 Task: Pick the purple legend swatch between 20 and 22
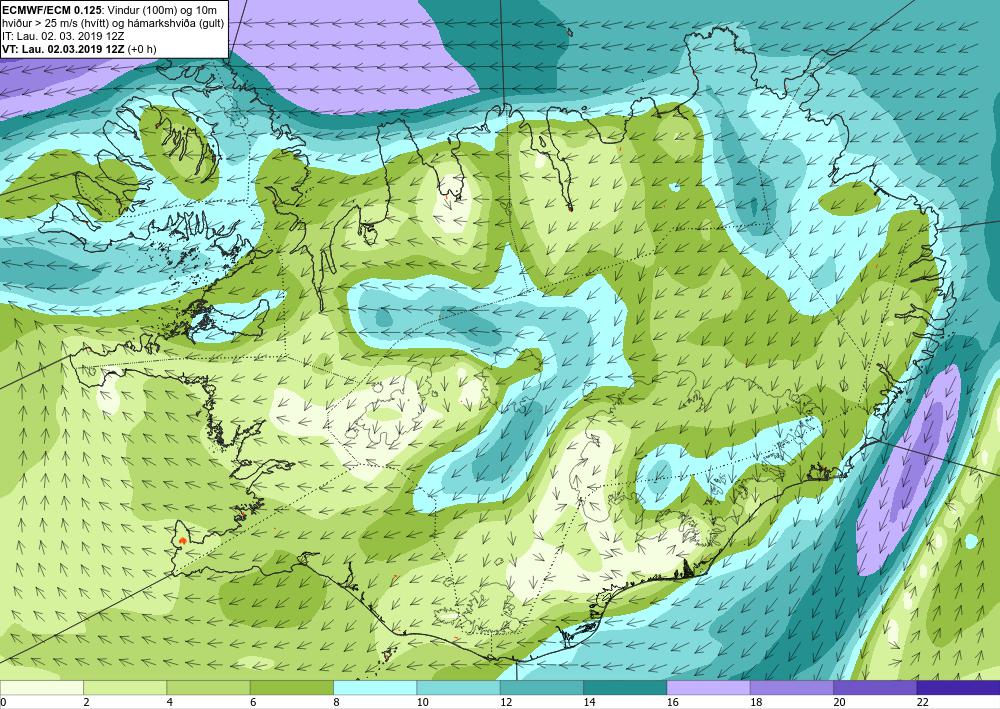point(875,687)
